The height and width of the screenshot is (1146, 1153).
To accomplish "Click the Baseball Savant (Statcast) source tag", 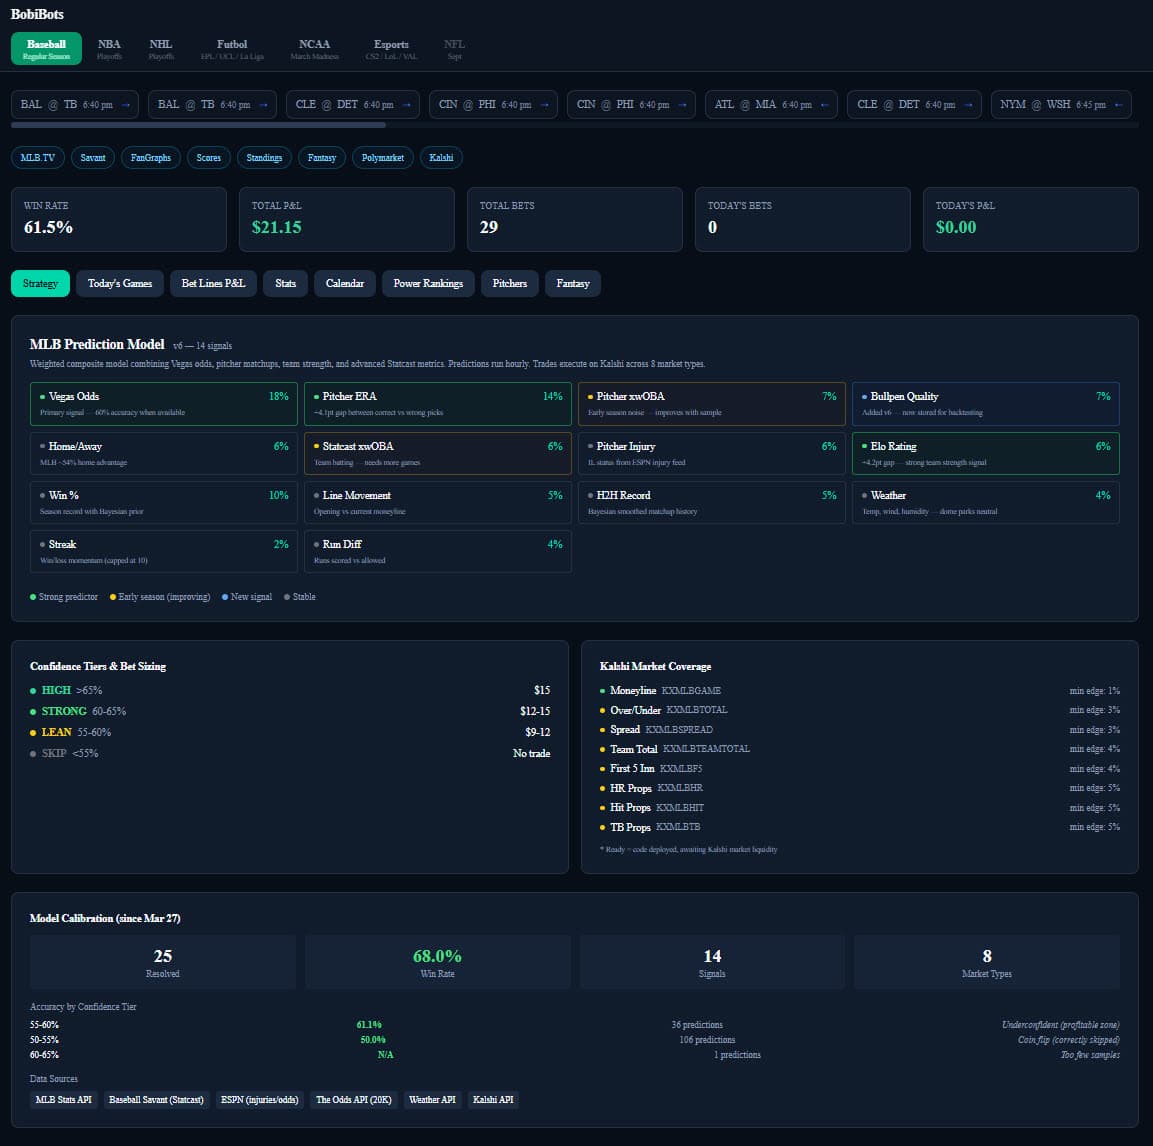I will click(x=156, y=1100).
